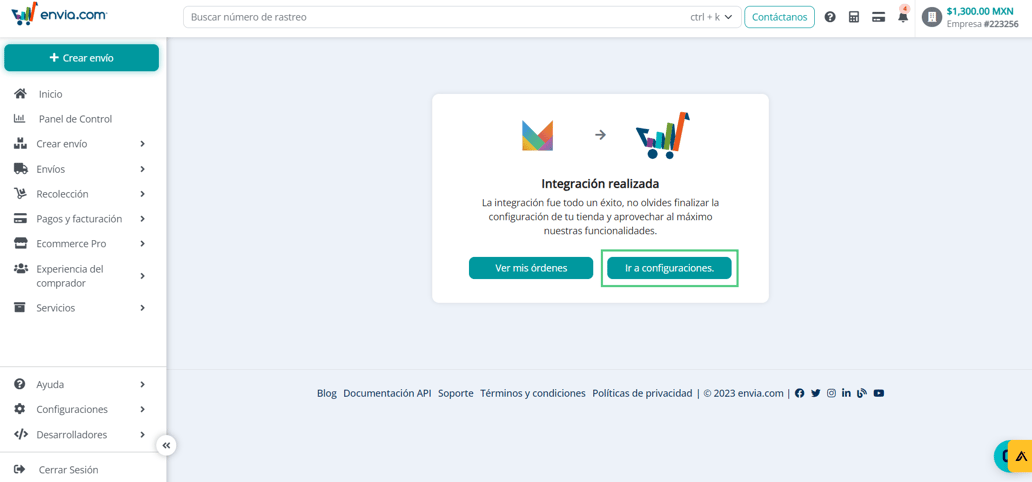Open the LinkedIn icon in footer
Image resolution: width=1032 pixels, height=482 pixels.
point(846,393)
